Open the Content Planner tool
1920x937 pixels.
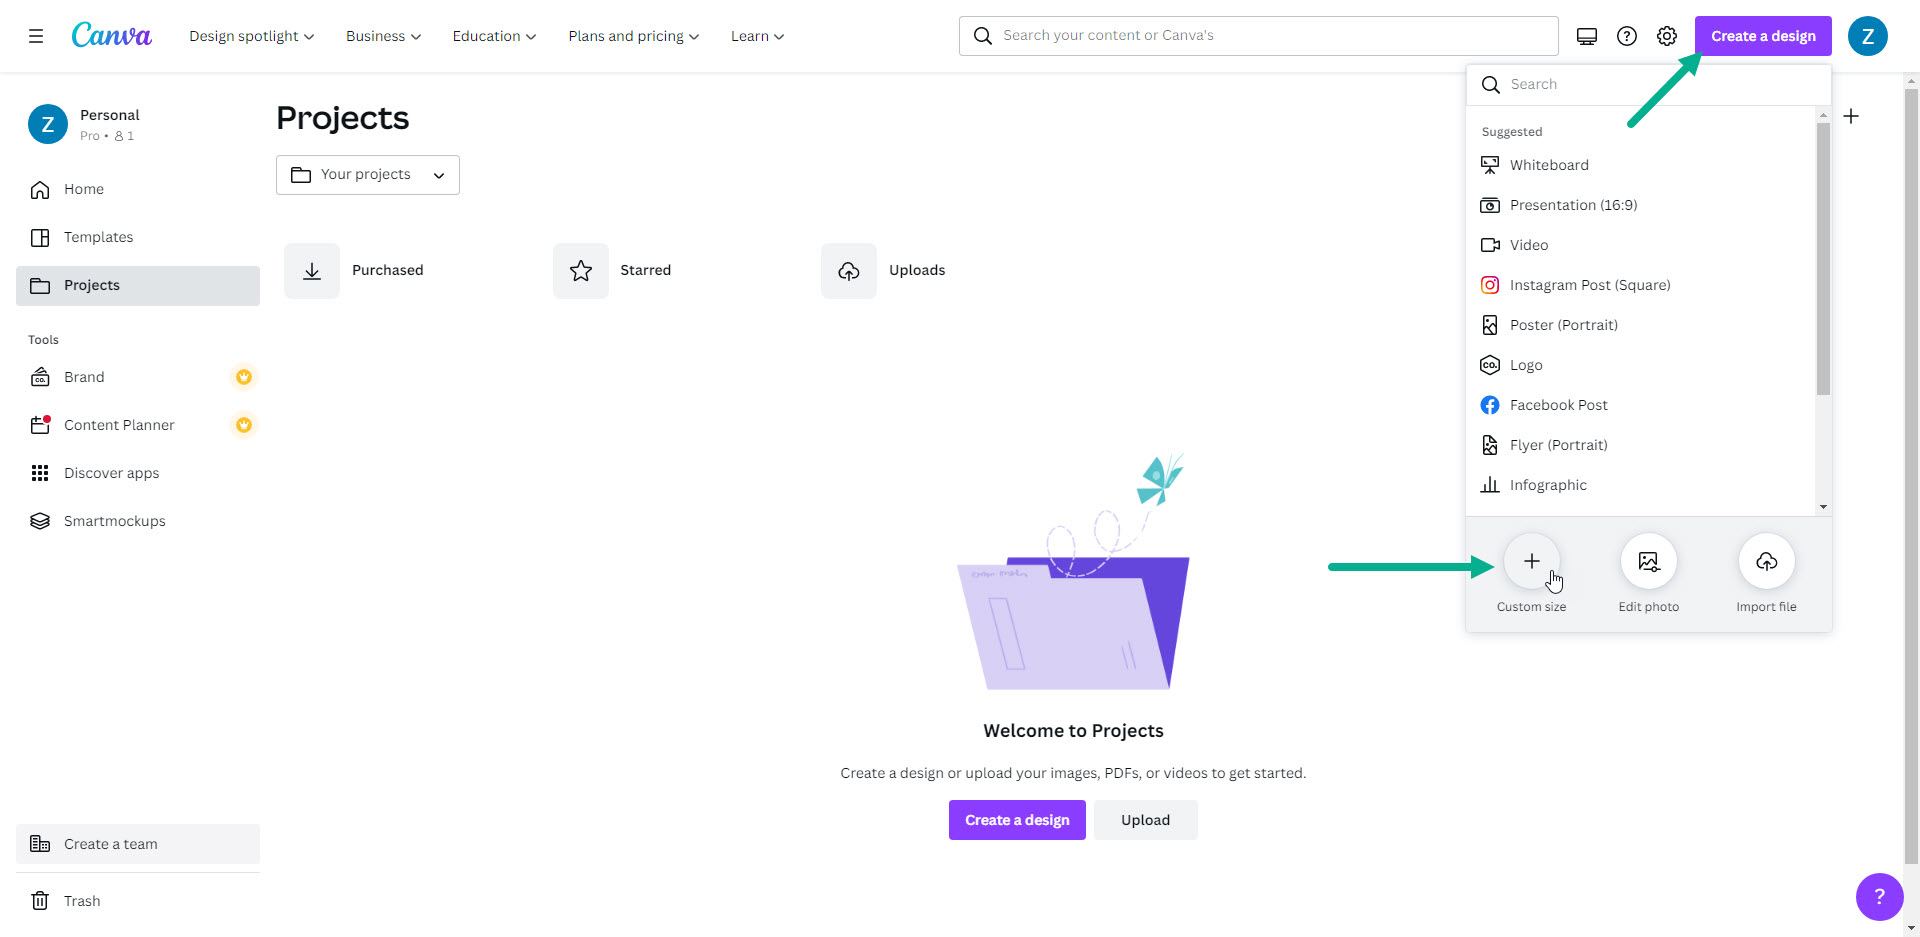pyautogui.click(x=119, y=424)
